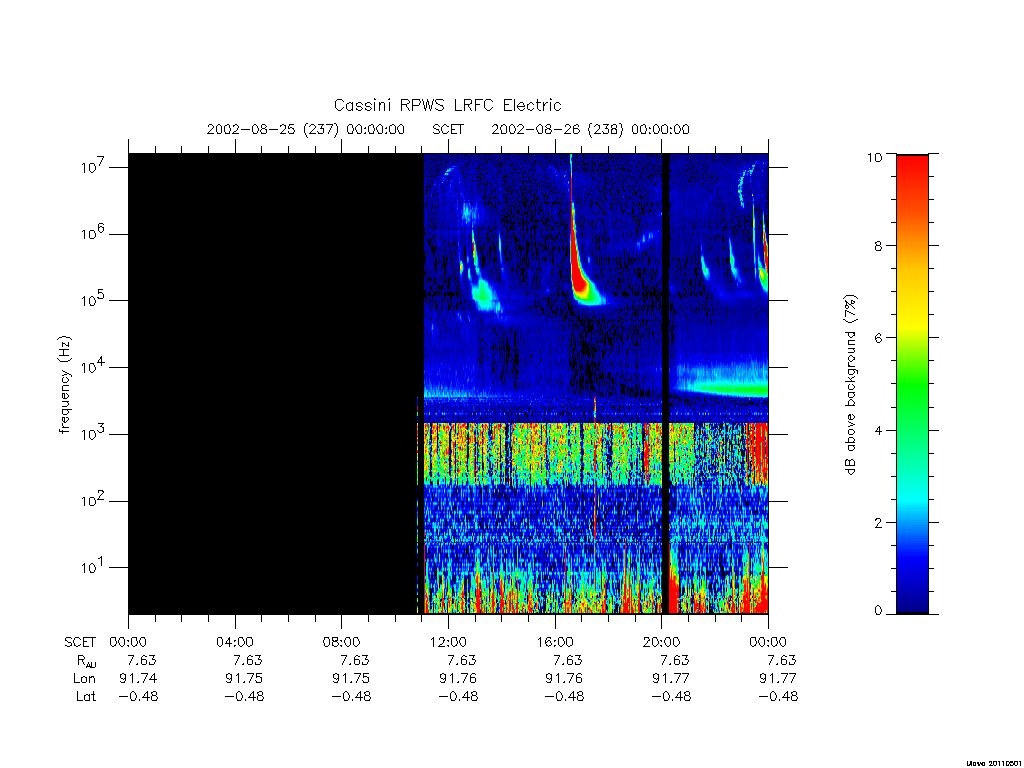Click the colorbar tick value '2'
Screen dimensions: 1024x768
tap(878, 522)
